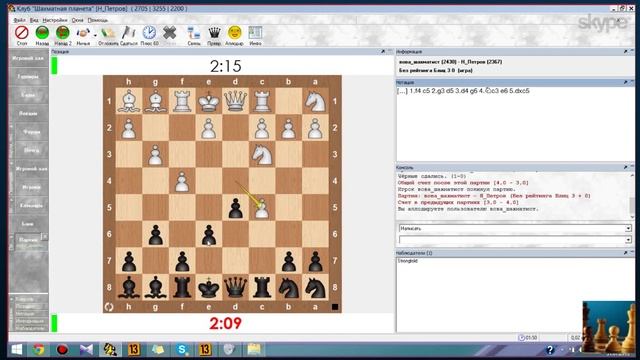This screenshot has width=640, height=360.
Task: Pin the Информация panel
Action: coord(625,51)
